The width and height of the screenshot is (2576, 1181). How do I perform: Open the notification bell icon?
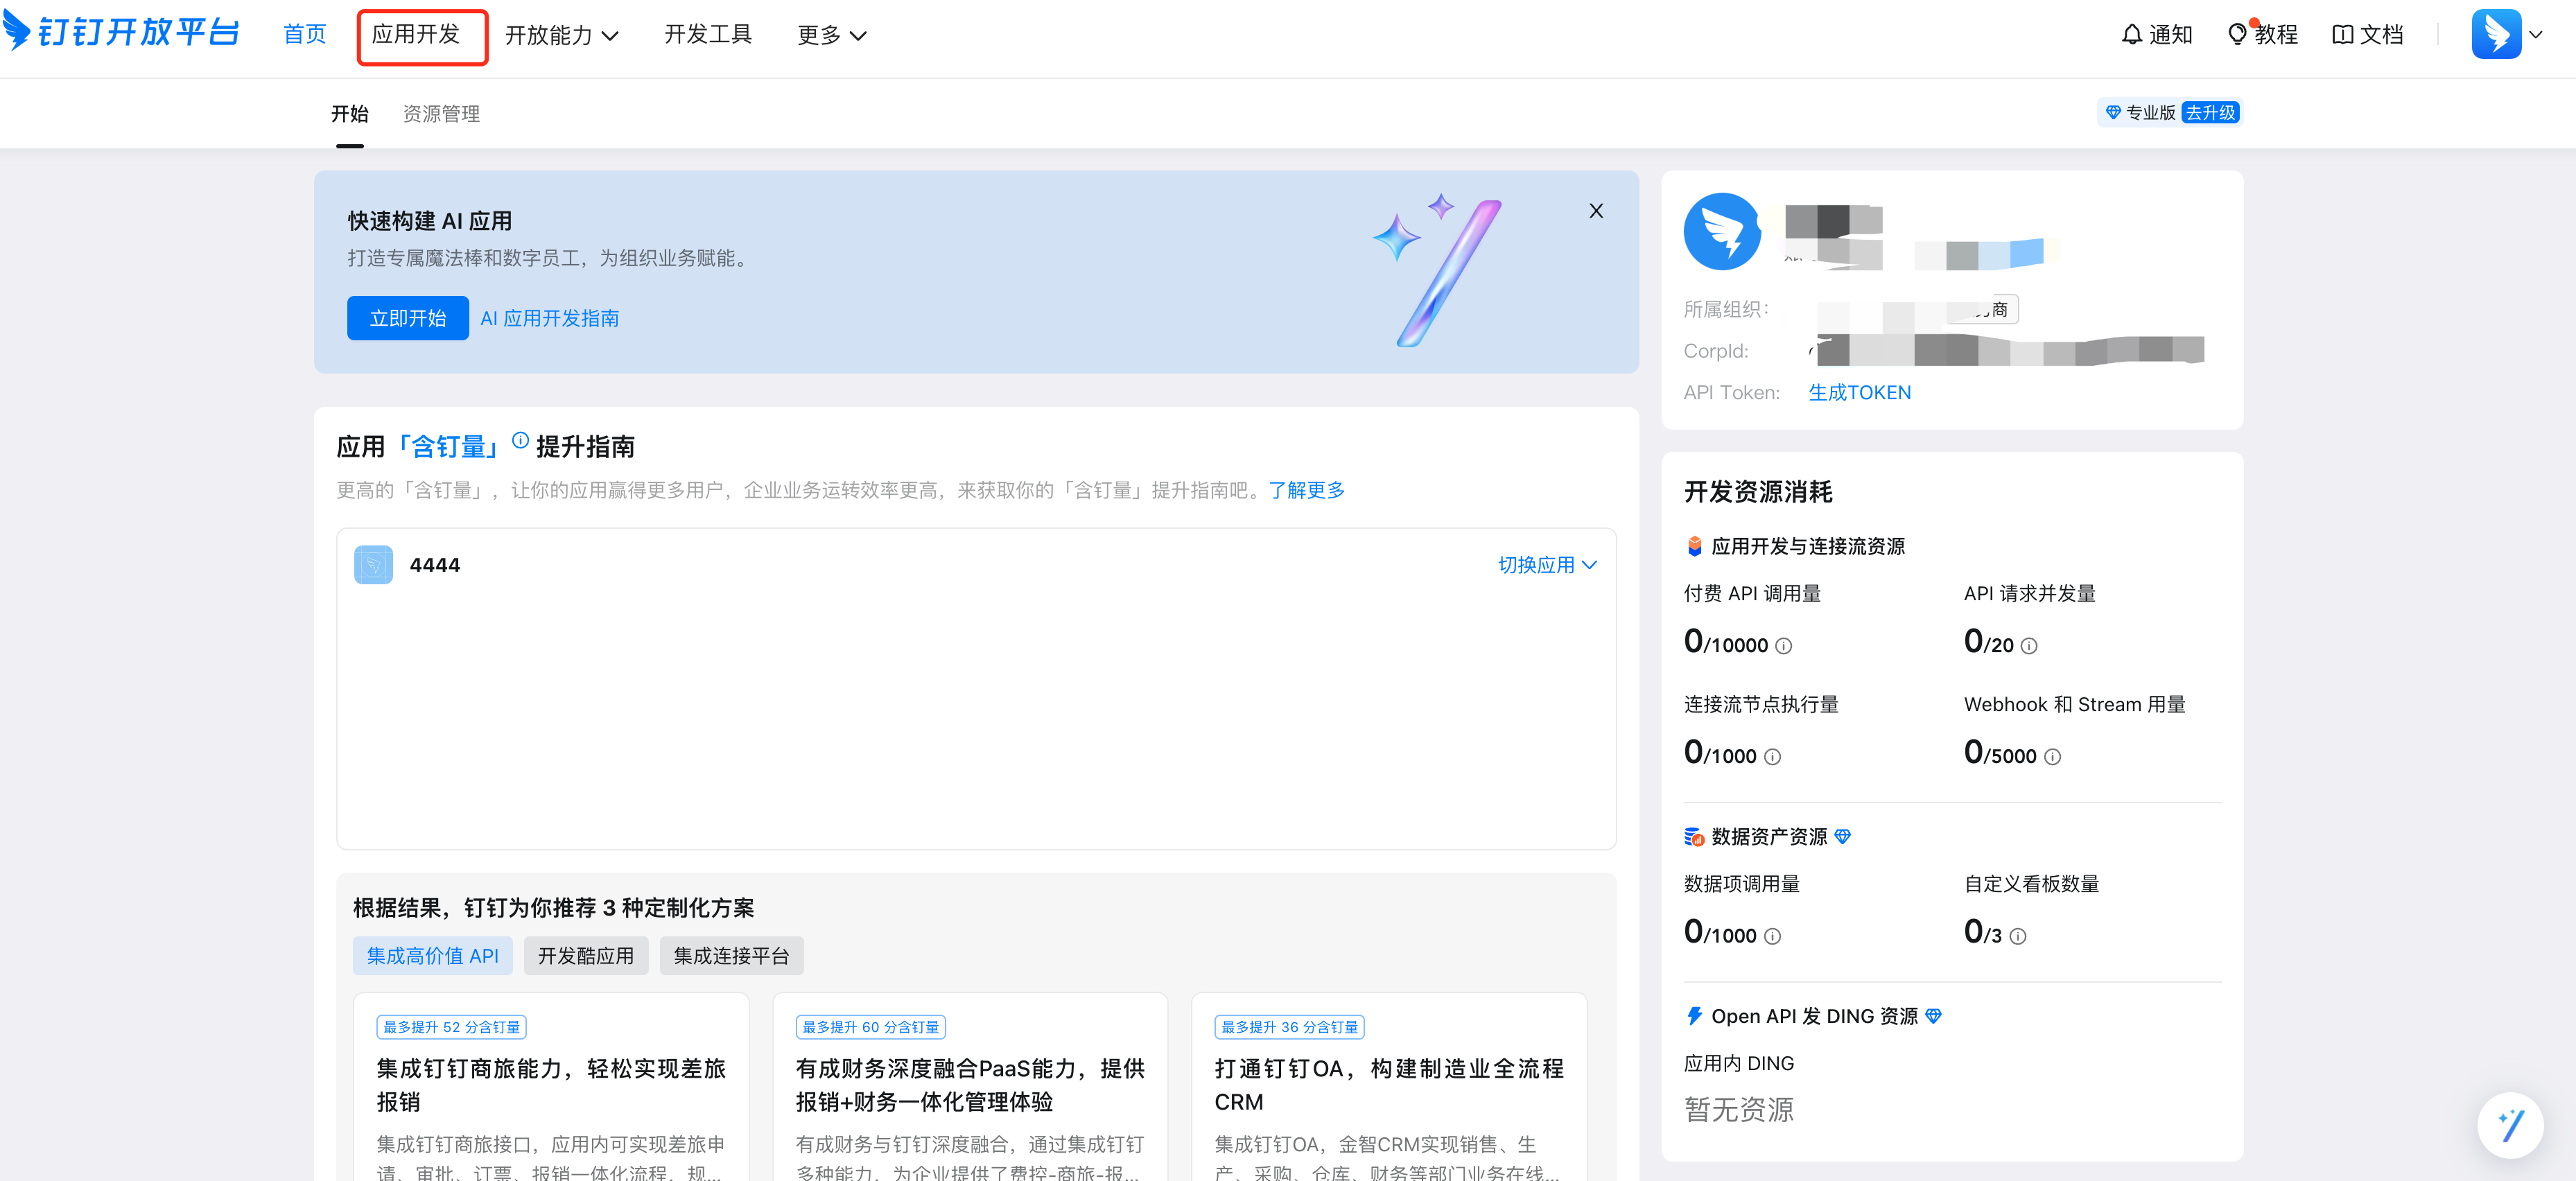[x=2131, y=35]
